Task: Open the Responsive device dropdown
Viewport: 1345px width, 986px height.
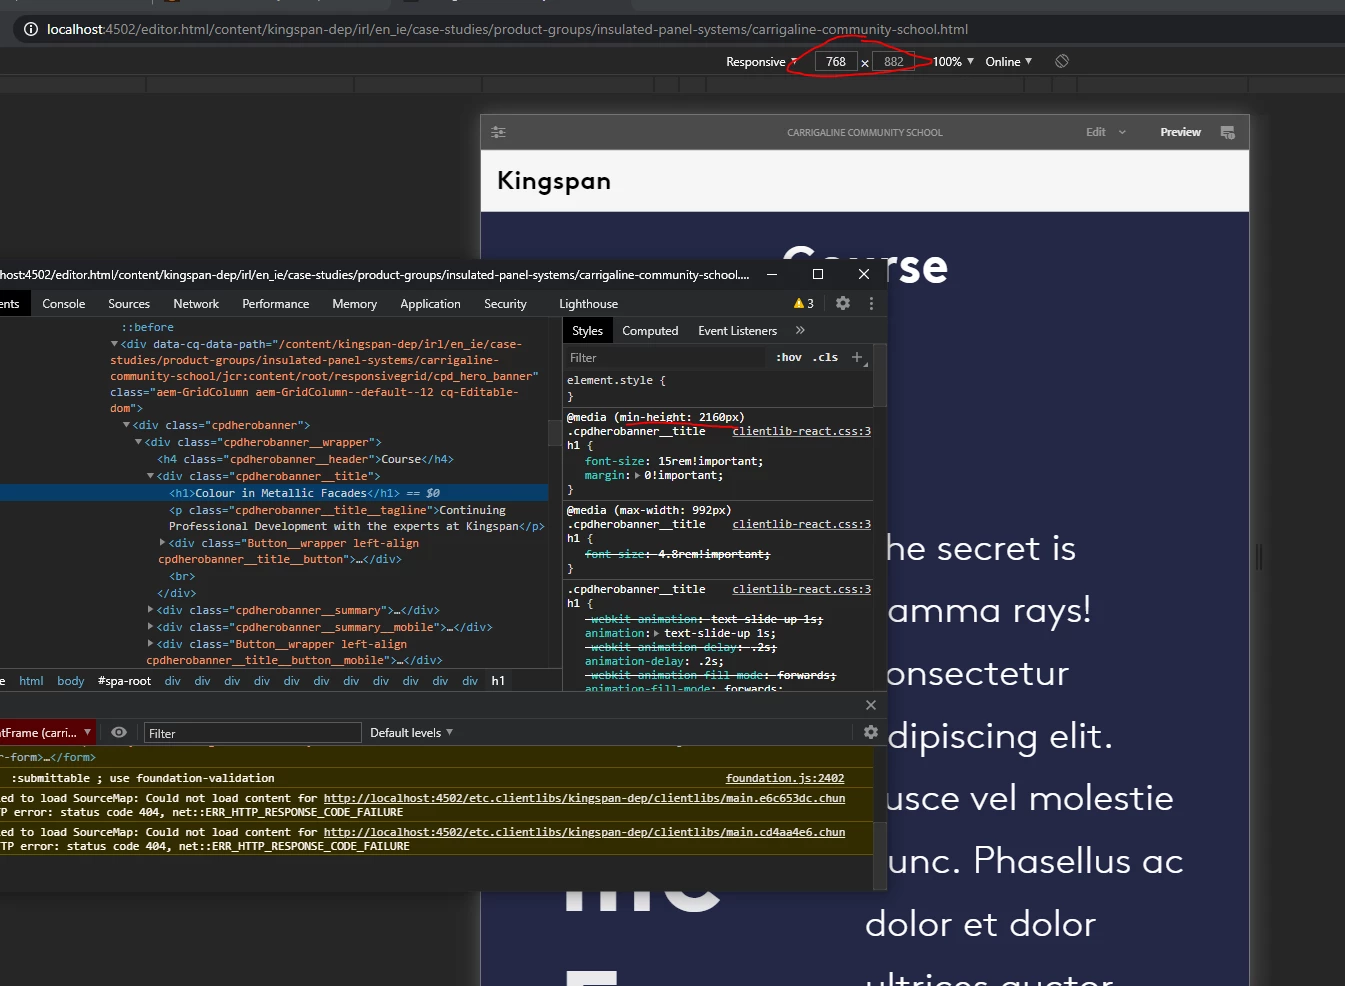Action: pyautogui.click(x=761, y=61)
